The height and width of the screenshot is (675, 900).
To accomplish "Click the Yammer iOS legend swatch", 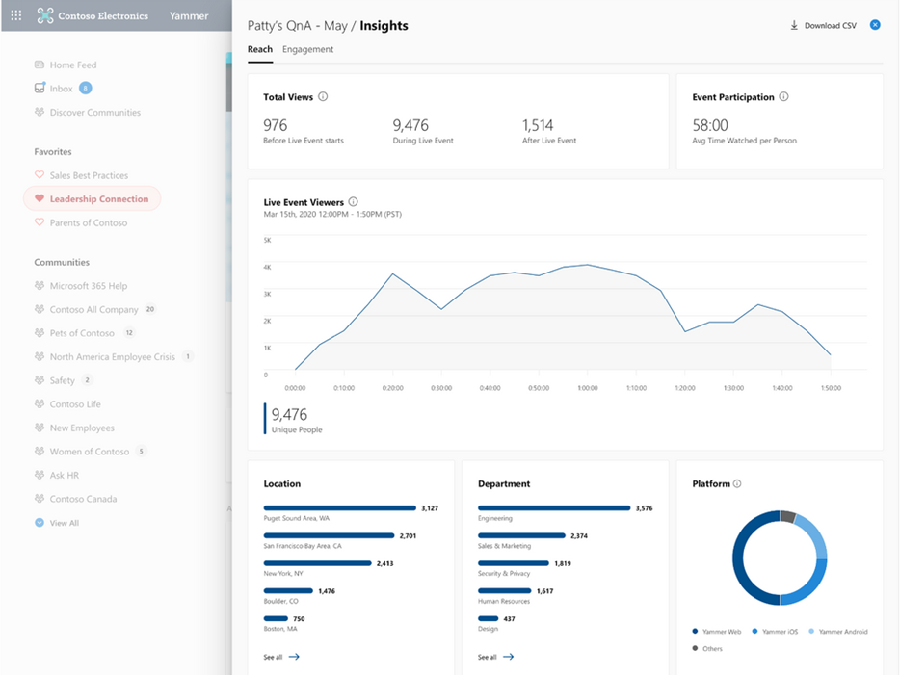I will 755,631.
